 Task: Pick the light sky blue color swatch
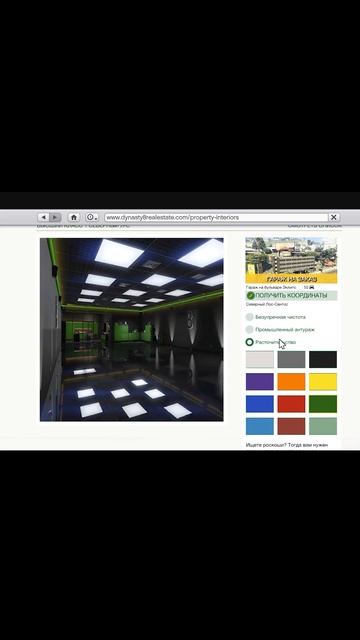click(260, 426)
